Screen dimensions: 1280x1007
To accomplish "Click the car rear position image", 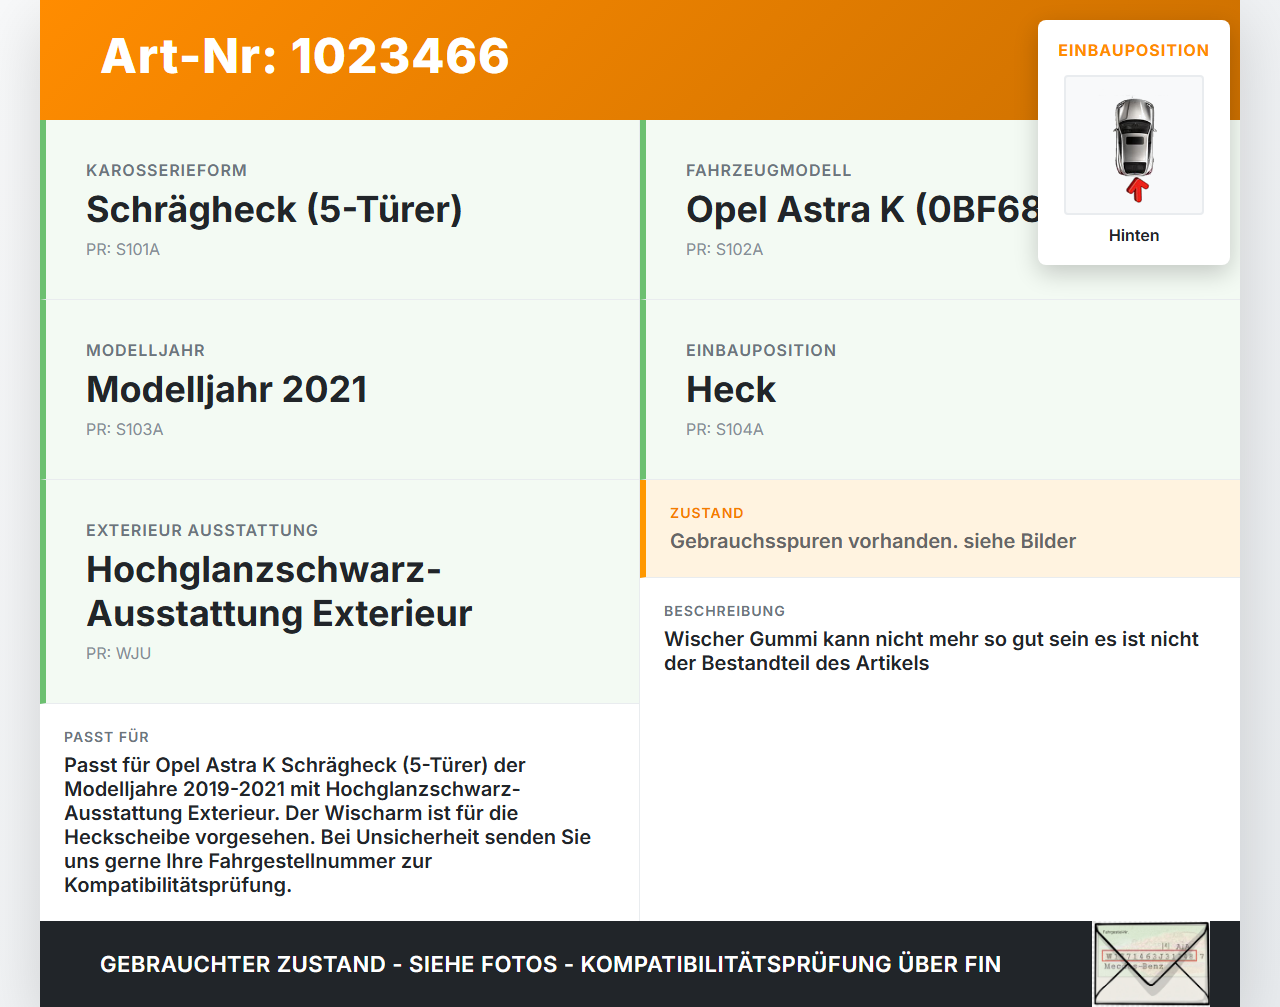I will click(x=1134, y=145).
